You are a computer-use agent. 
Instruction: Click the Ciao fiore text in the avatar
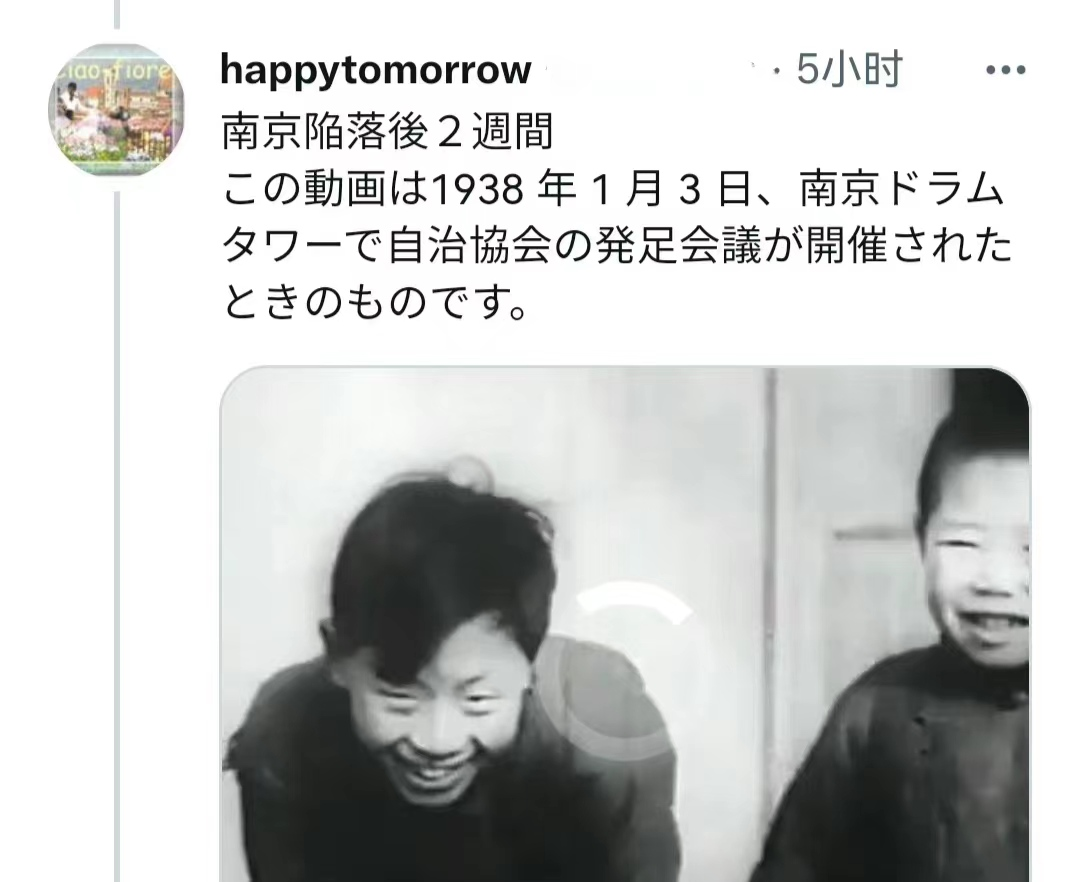112,70
